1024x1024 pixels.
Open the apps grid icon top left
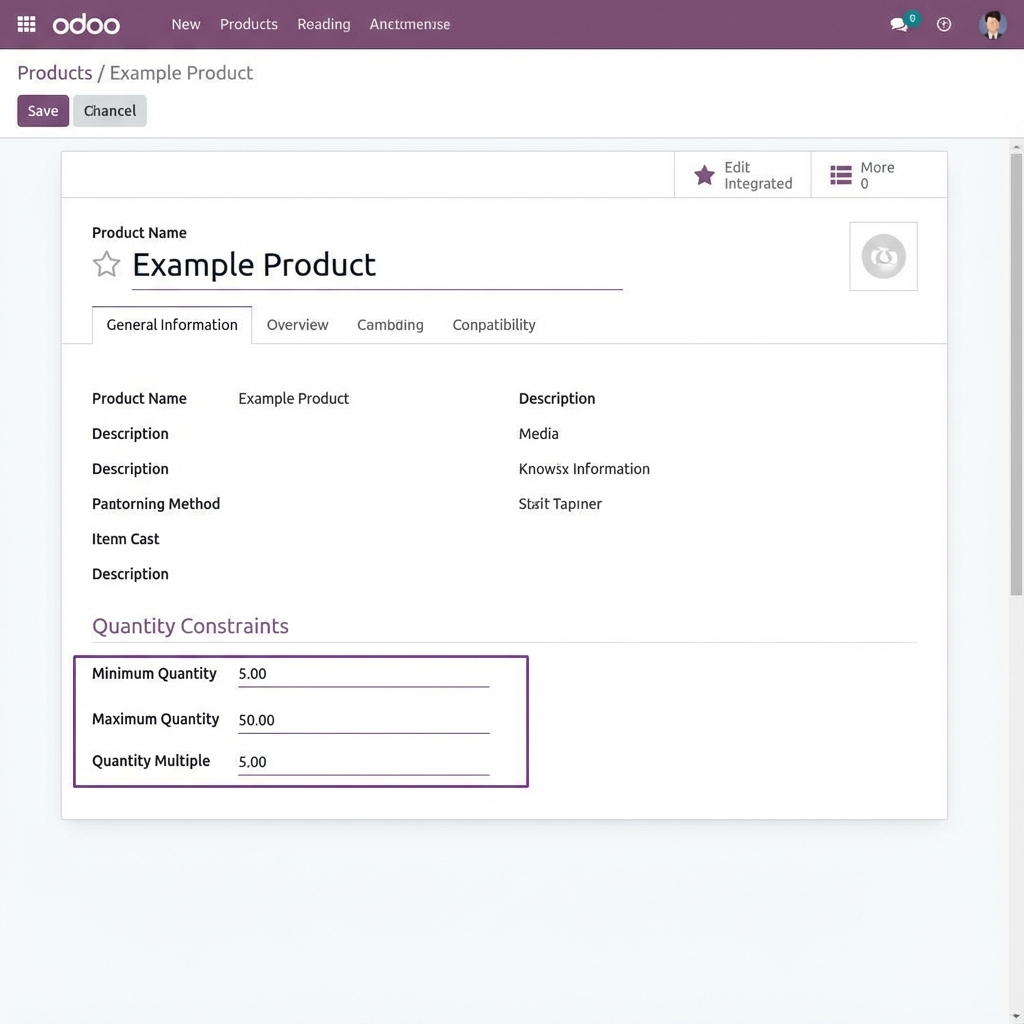click(x=25, y=24)
